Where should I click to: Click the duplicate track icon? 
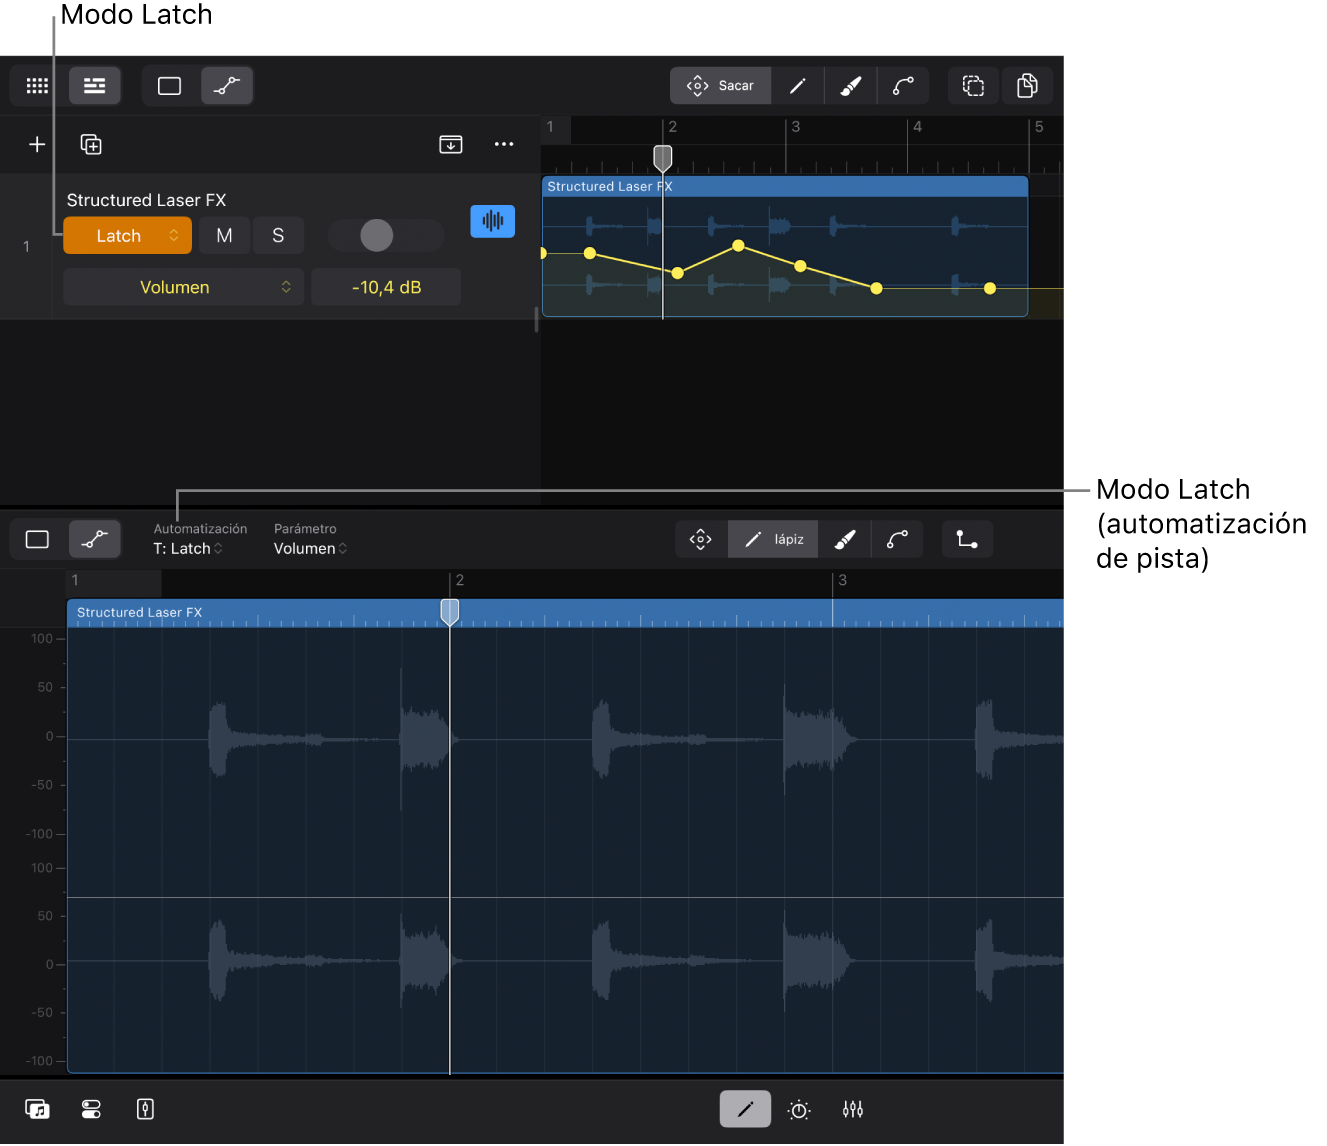point(91,145)
